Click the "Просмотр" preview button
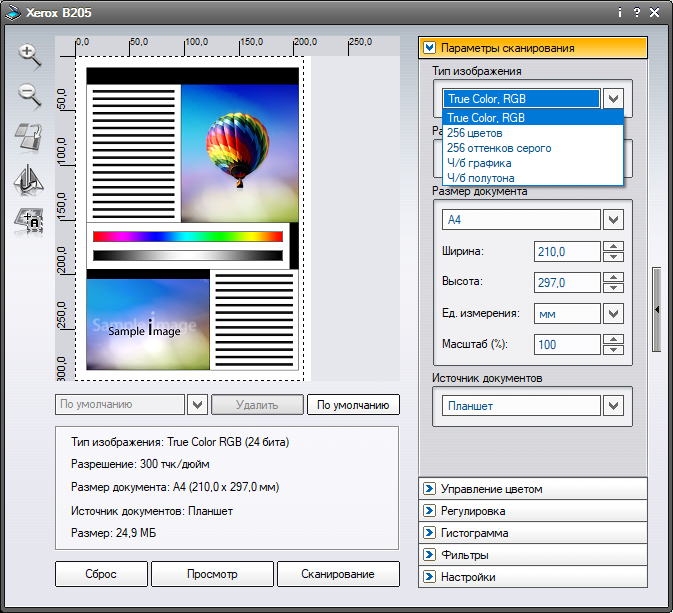 (212, 574)
